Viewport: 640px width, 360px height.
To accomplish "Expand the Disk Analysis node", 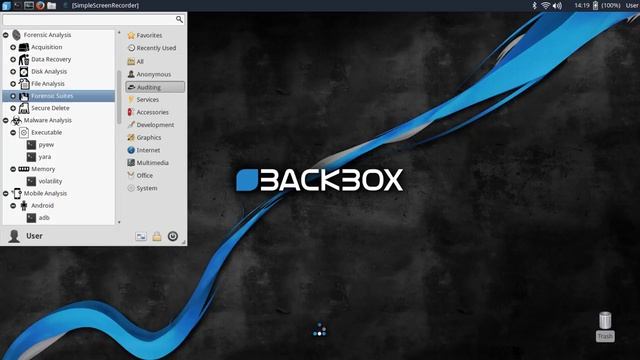I will [13, 72].
